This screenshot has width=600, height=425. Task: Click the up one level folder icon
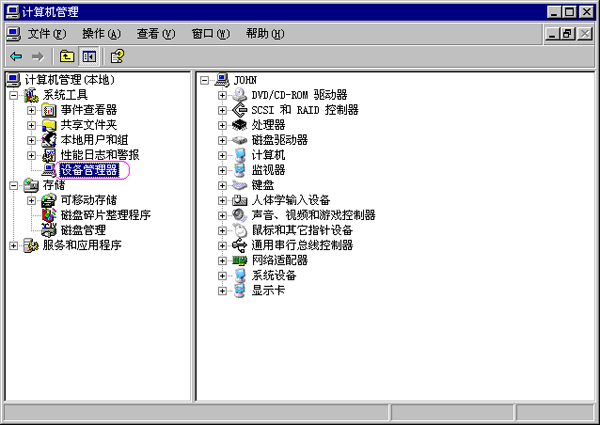click(x=67, y=57)
